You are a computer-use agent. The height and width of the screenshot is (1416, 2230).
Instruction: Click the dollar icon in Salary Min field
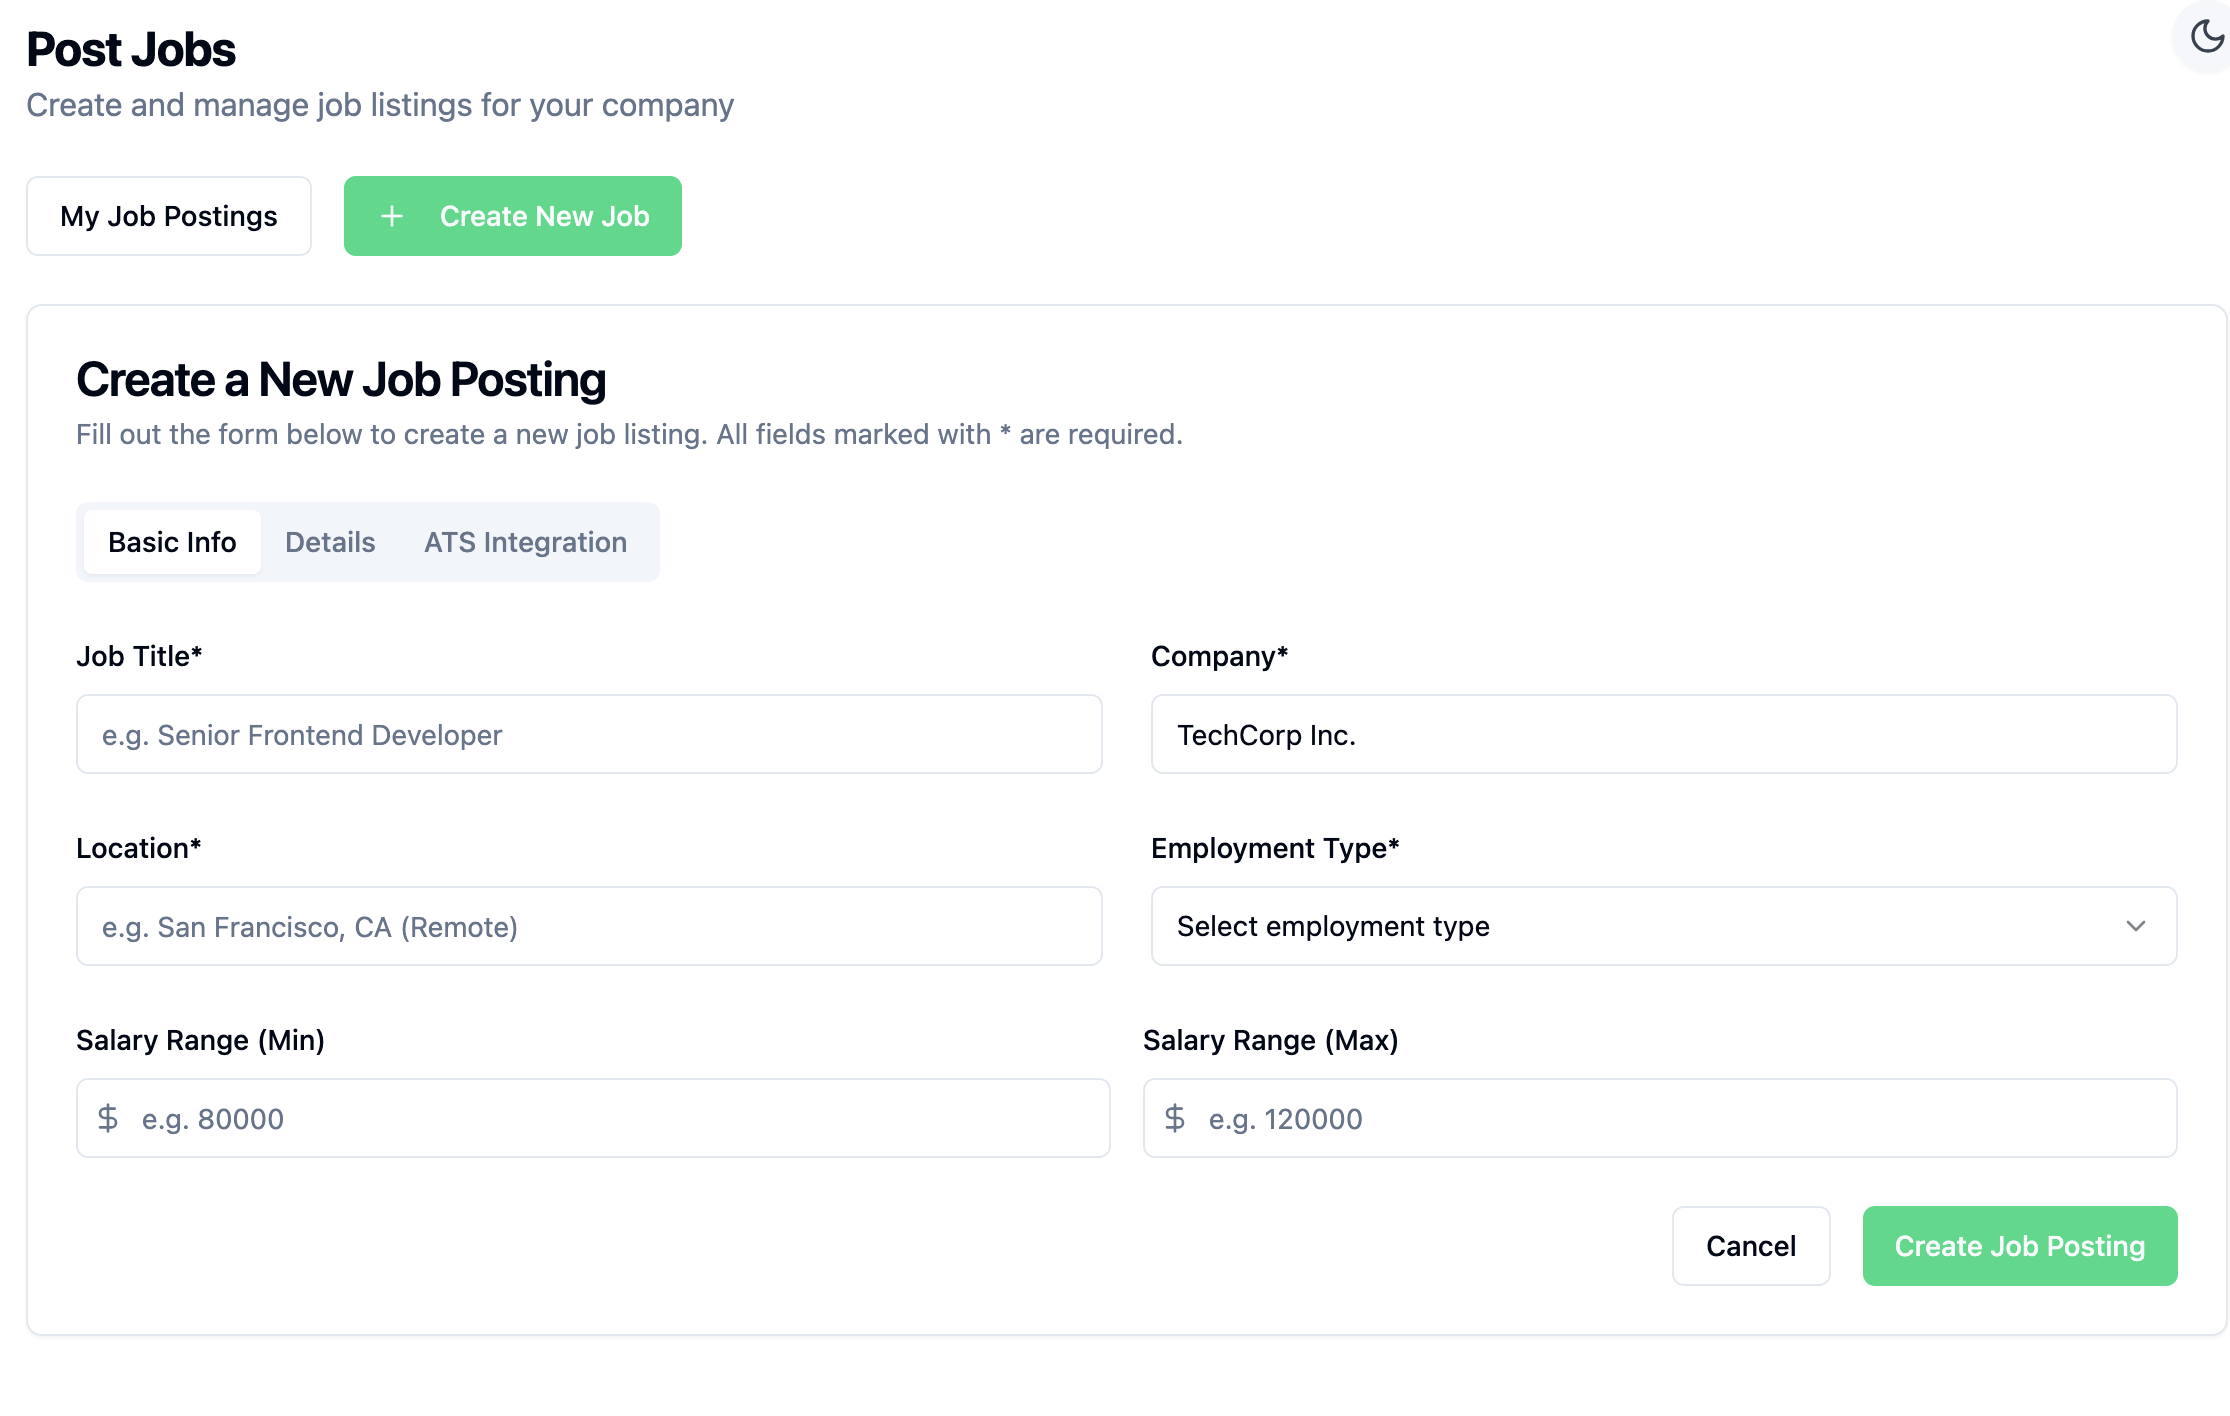coord(108,1118)
